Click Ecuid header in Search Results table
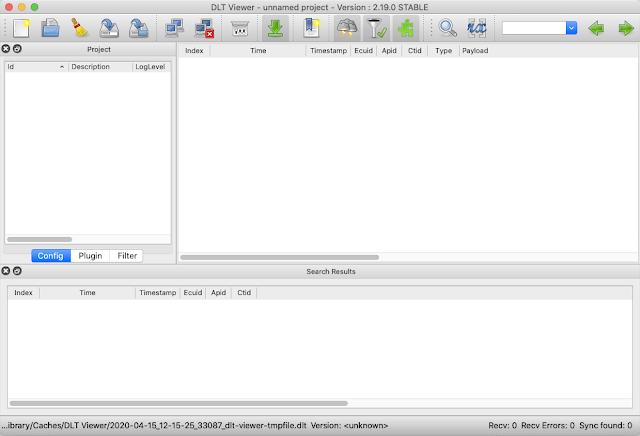Image resolution: width=640 pixels, height=436 pixels. pyautogui.click(x=193, y=293)
